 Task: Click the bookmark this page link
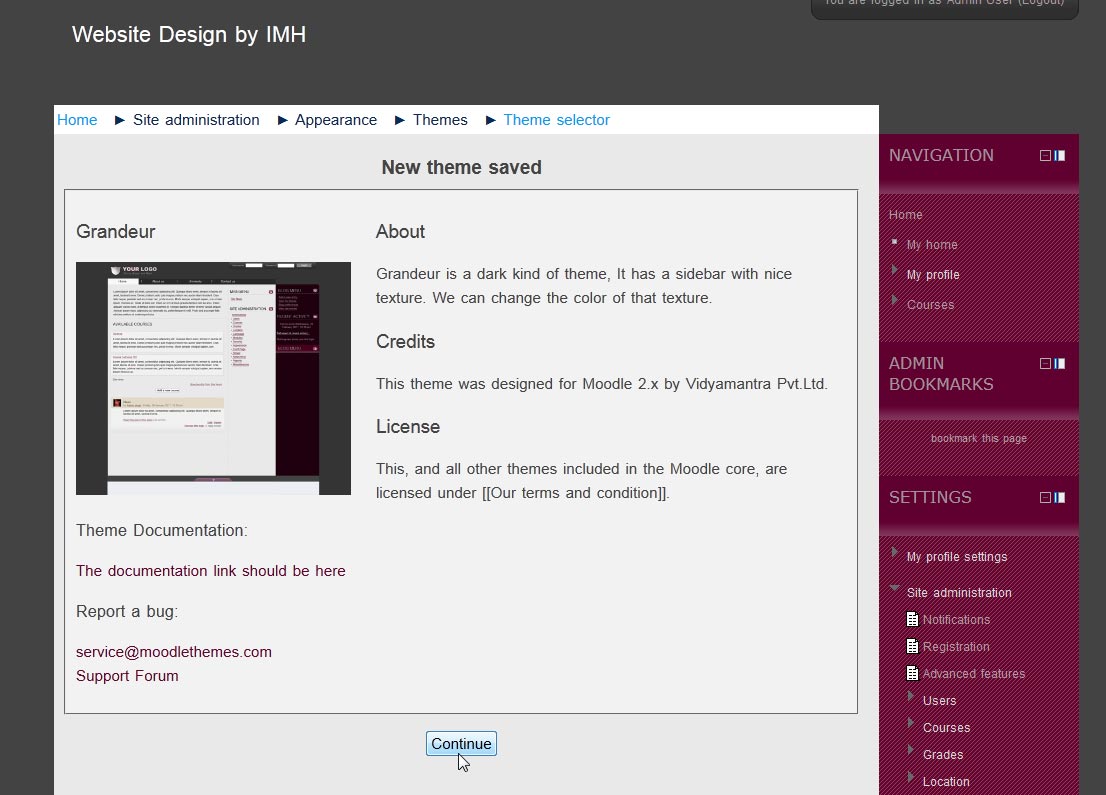(x=978, y=438)
